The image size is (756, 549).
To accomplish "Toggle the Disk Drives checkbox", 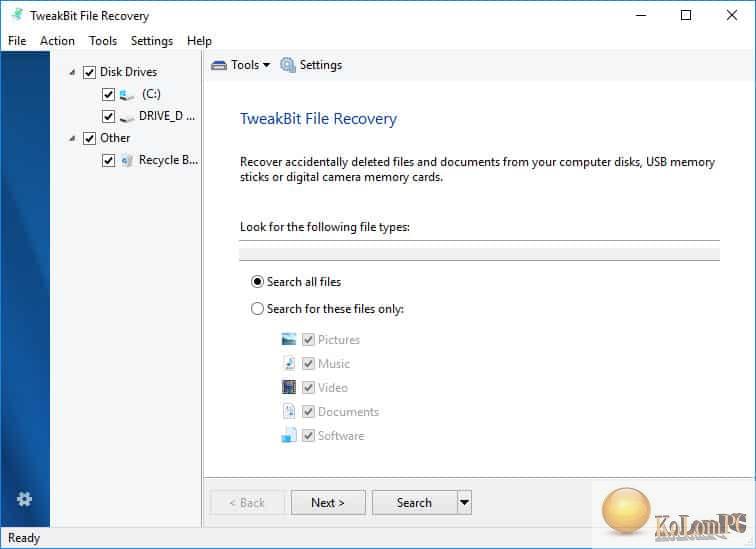I will [90, 72].
